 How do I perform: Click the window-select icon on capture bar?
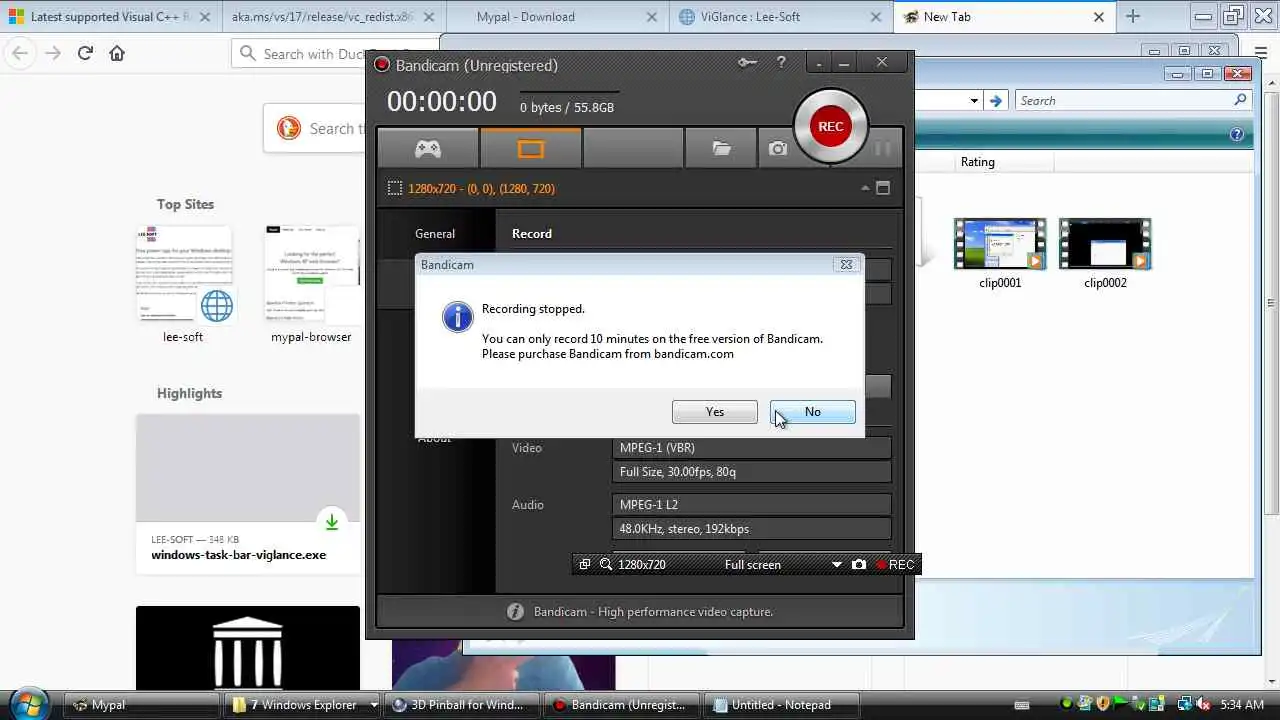585,565
